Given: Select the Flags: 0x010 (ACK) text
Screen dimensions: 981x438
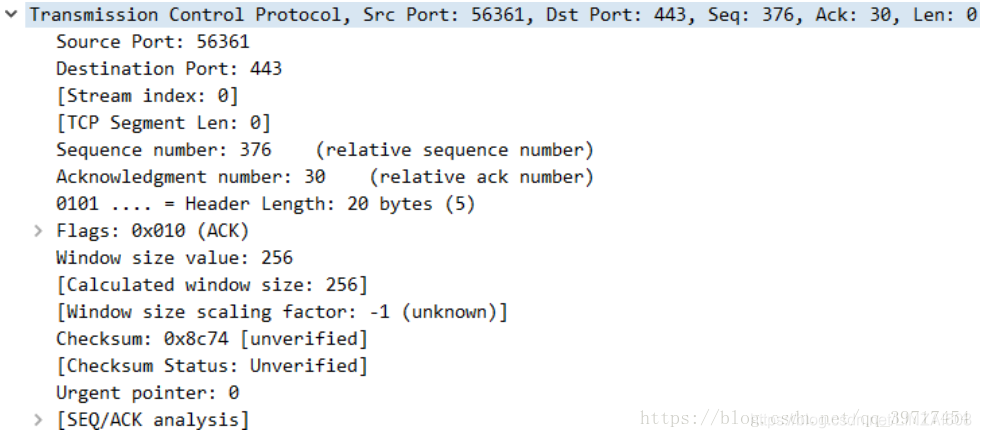Looking at the screenshot, I should click(x=153, y=231).
